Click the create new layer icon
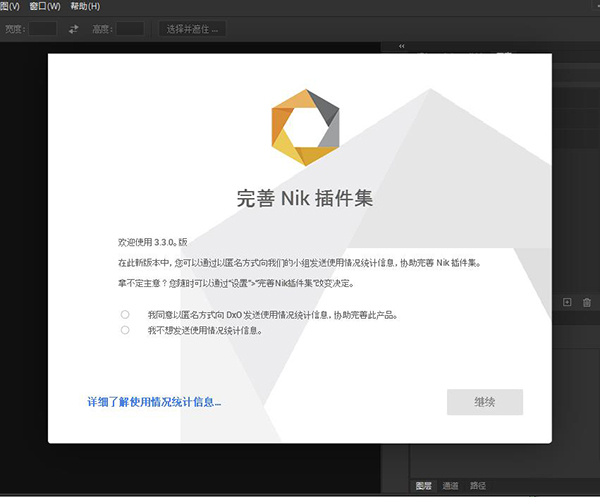600x497 pixels. tap(567, 302)
